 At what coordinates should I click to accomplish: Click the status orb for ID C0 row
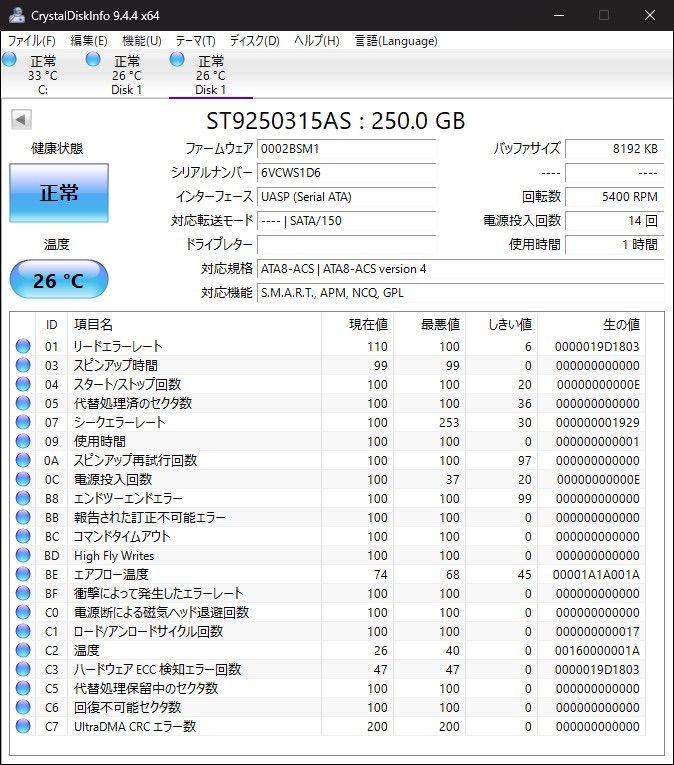click(x=23, y=612)
